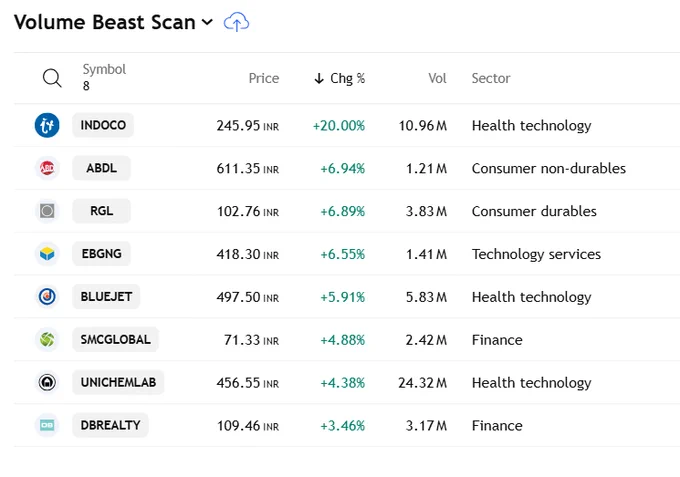Select the UNICHEMLAB ticker button

pos(118,382)
